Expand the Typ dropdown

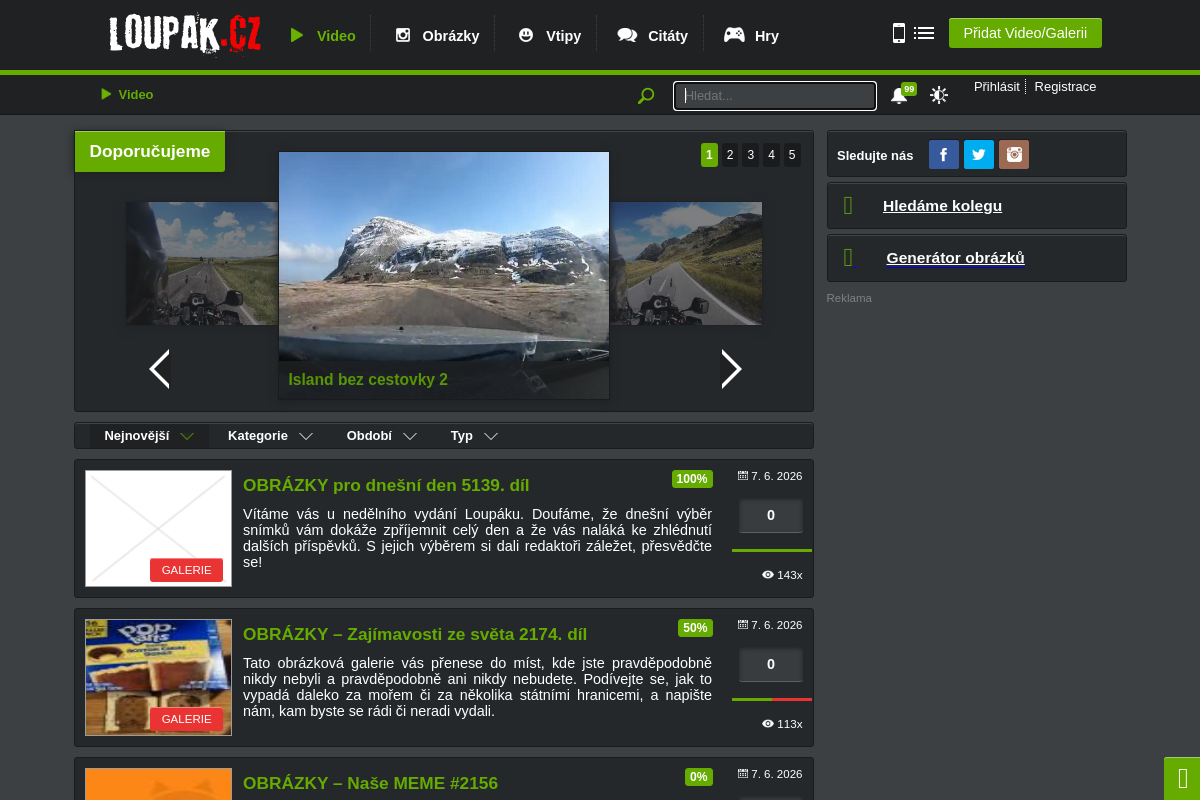(474, 436)
